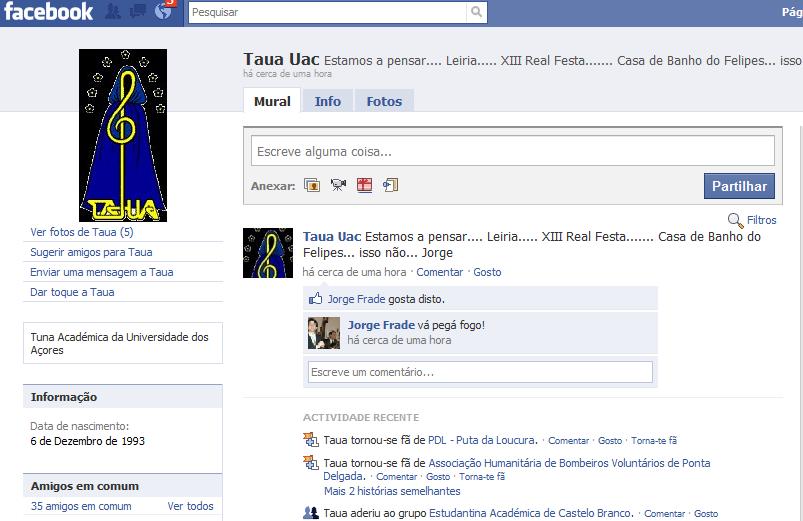Click the thumbs-up icon beside Jorge Frade

click(315, 299)
